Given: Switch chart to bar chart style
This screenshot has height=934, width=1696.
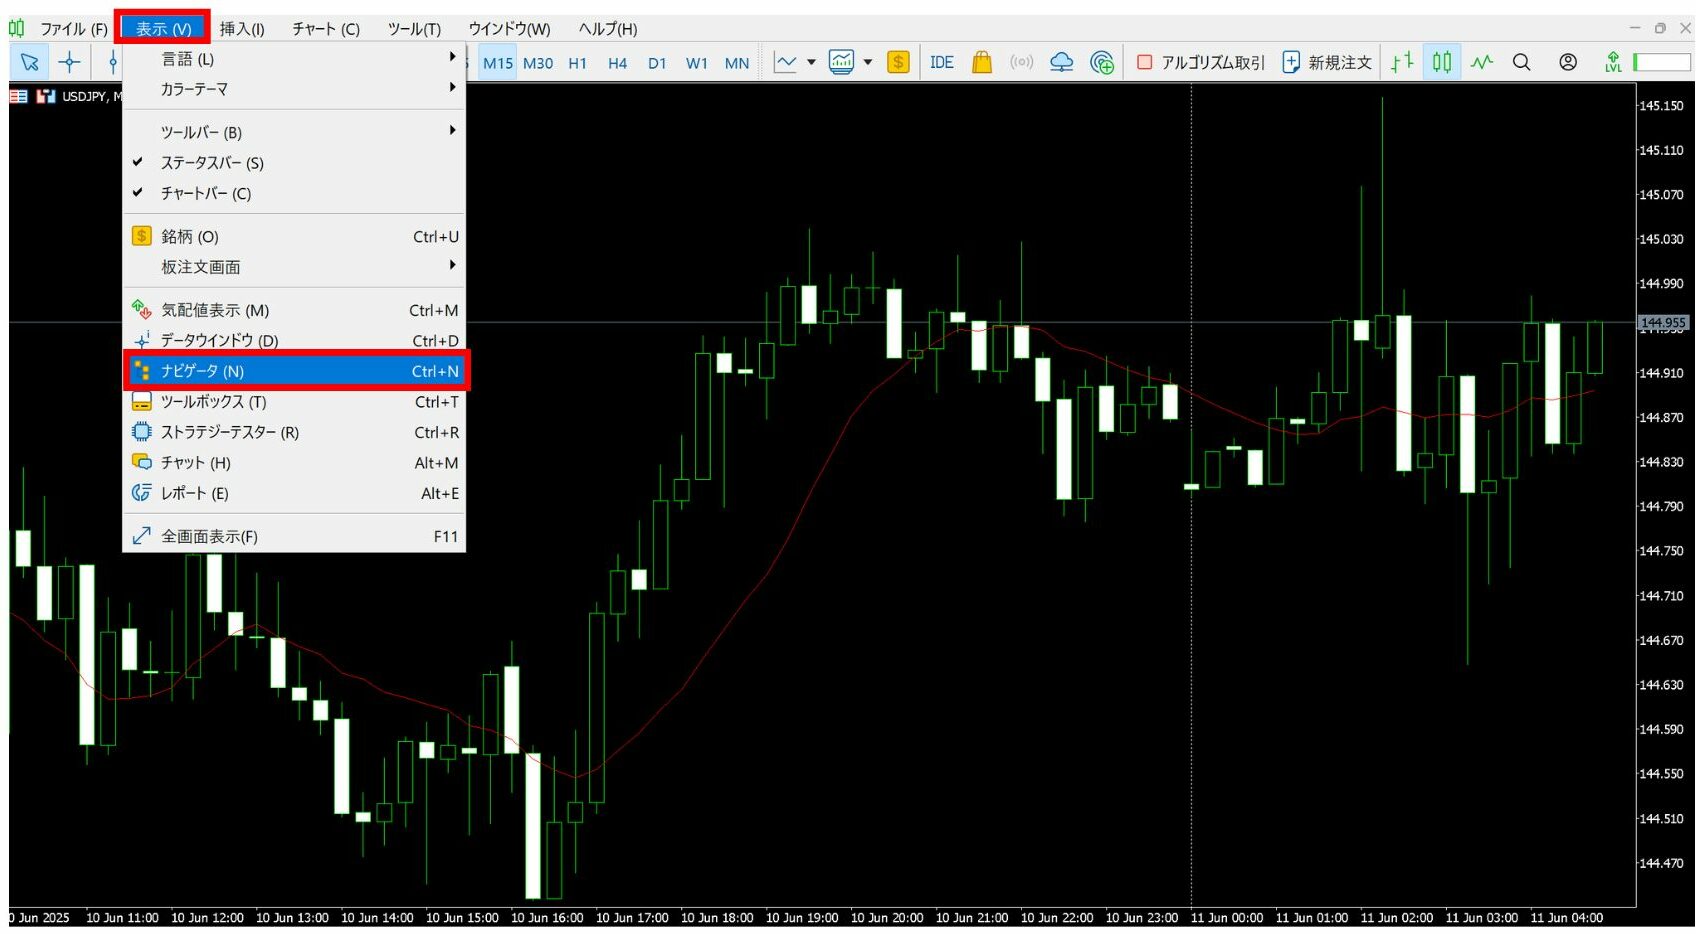Looking at the screenshot, I should coord(1402,62).
